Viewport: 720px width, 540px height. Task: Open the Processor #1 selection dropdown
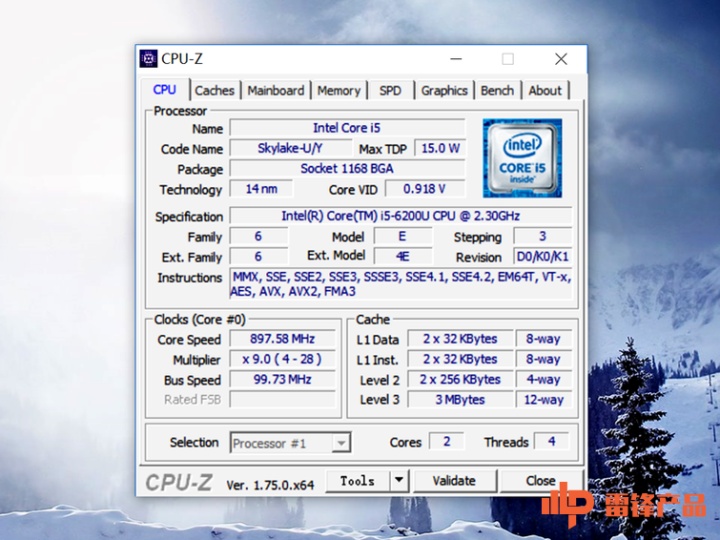pos(290,443)
